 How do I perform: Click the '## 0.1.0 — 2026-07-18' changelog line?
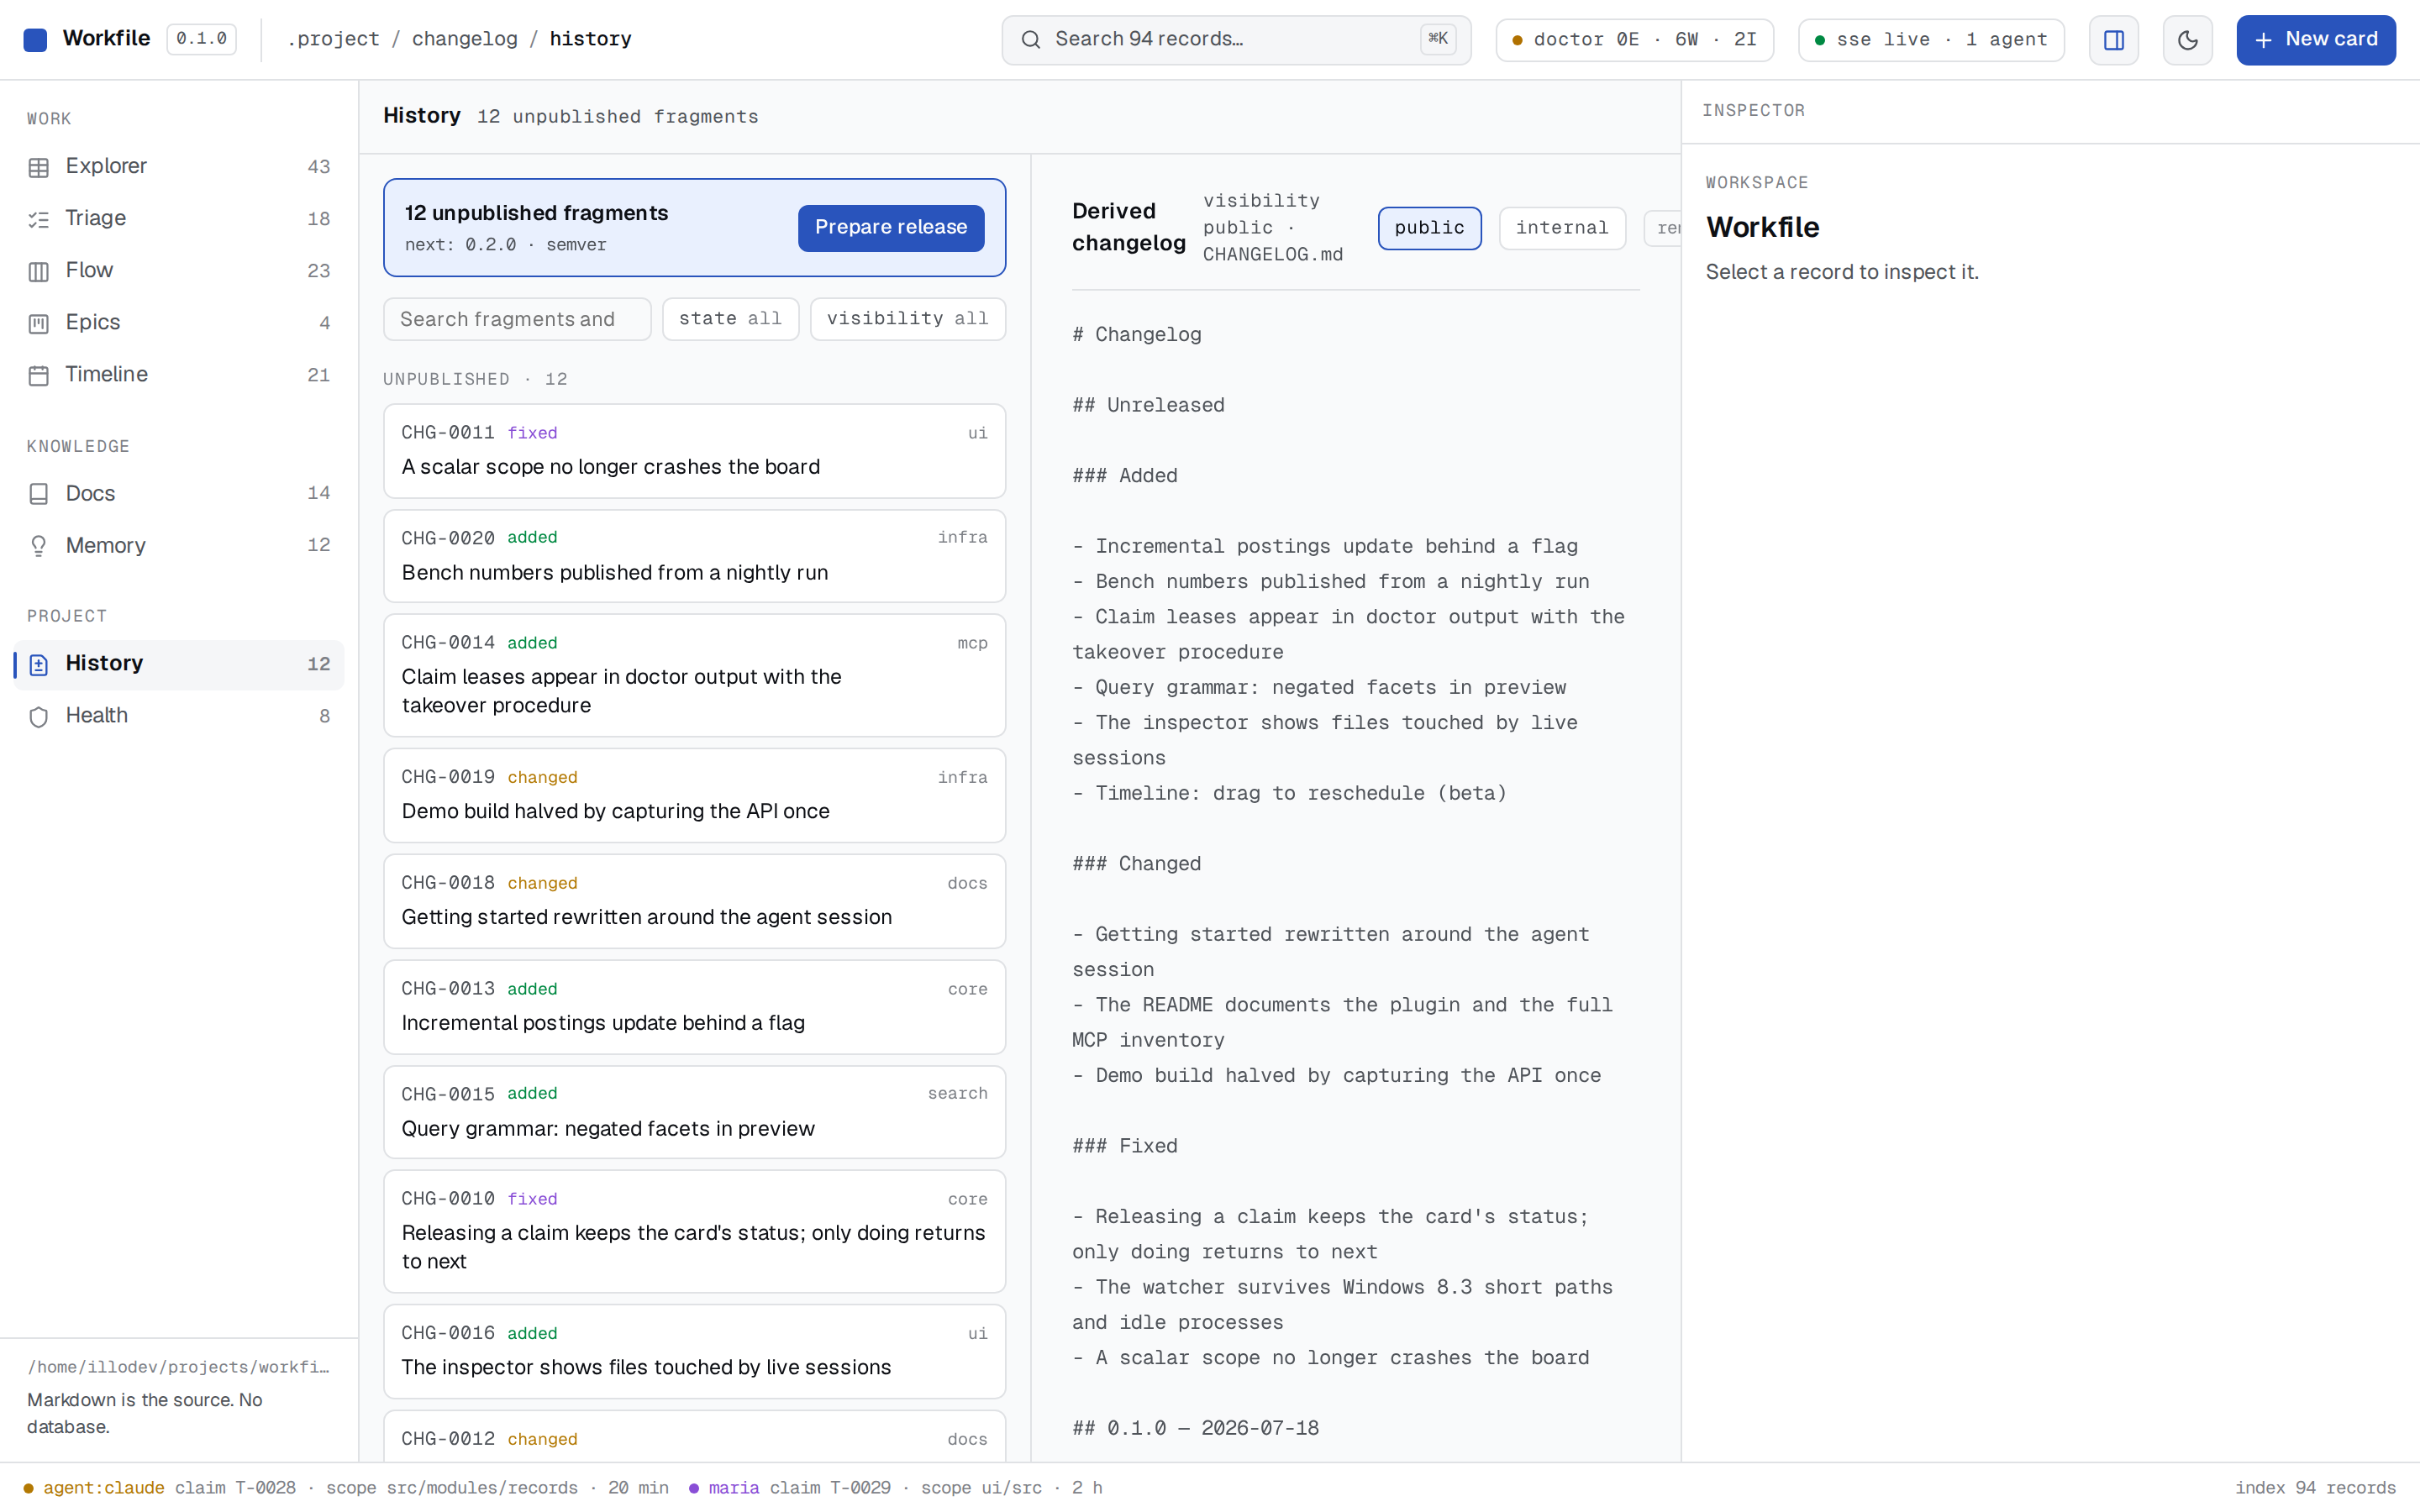point(1195,1428)
